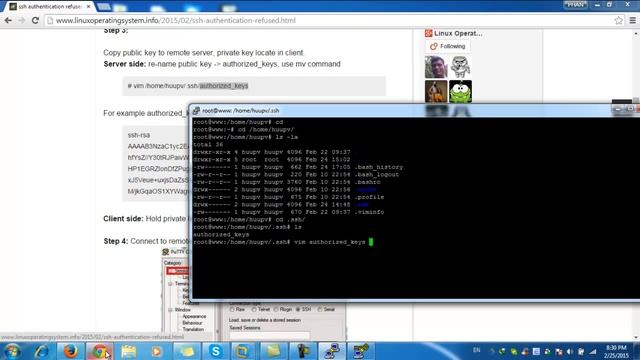The image size is (640, 360).
Task: Click the page scrollbar down arrow
Action: pyautogui.click(x=636, y=338)
